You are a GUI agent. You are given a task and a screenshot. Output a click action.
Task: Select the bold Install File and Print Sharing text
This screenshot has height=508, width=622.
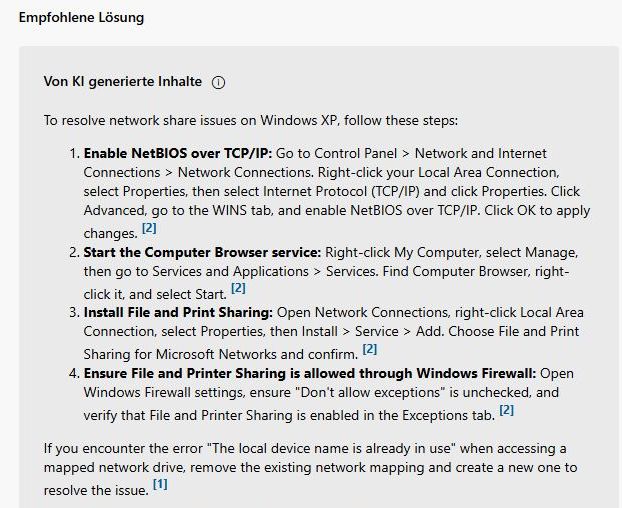click(x=178, y=312)
